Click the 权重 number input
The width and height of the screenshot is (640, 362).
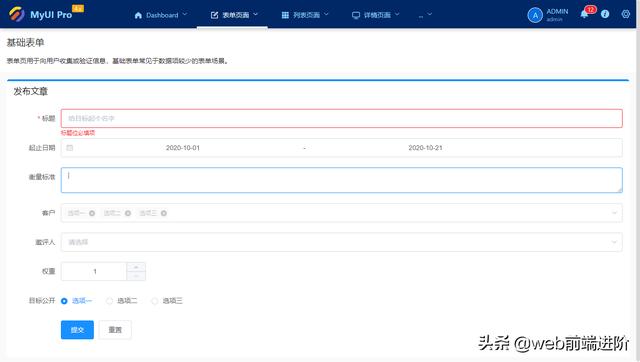pos(94,271)
